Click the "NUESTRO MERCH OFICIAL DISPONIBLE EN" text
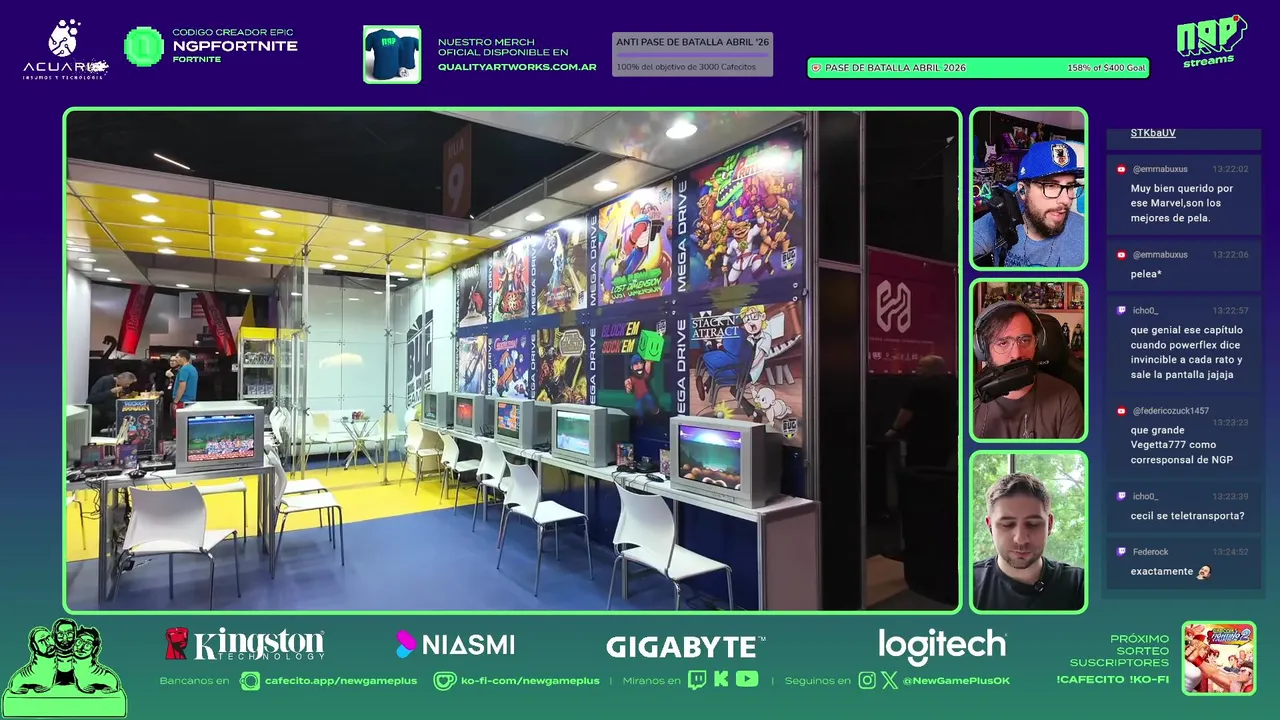 (x=503, y=47)
